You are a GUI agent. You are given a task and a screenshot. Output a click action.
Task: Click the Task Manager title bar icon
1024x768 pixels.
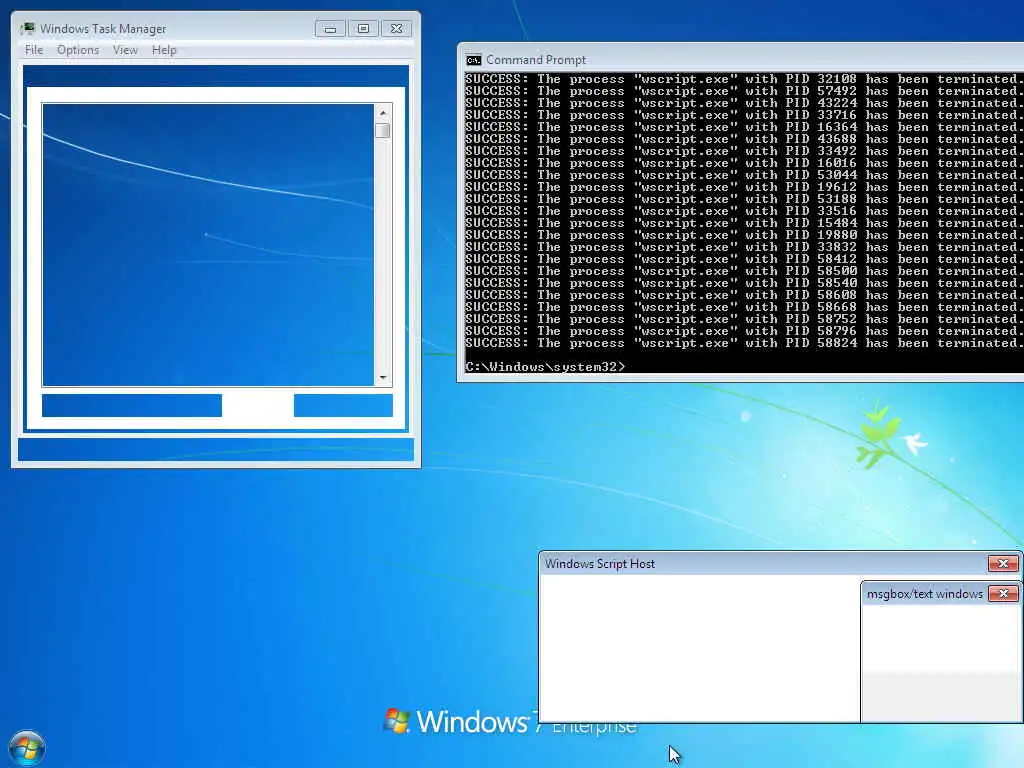click(x=27, y=28)
